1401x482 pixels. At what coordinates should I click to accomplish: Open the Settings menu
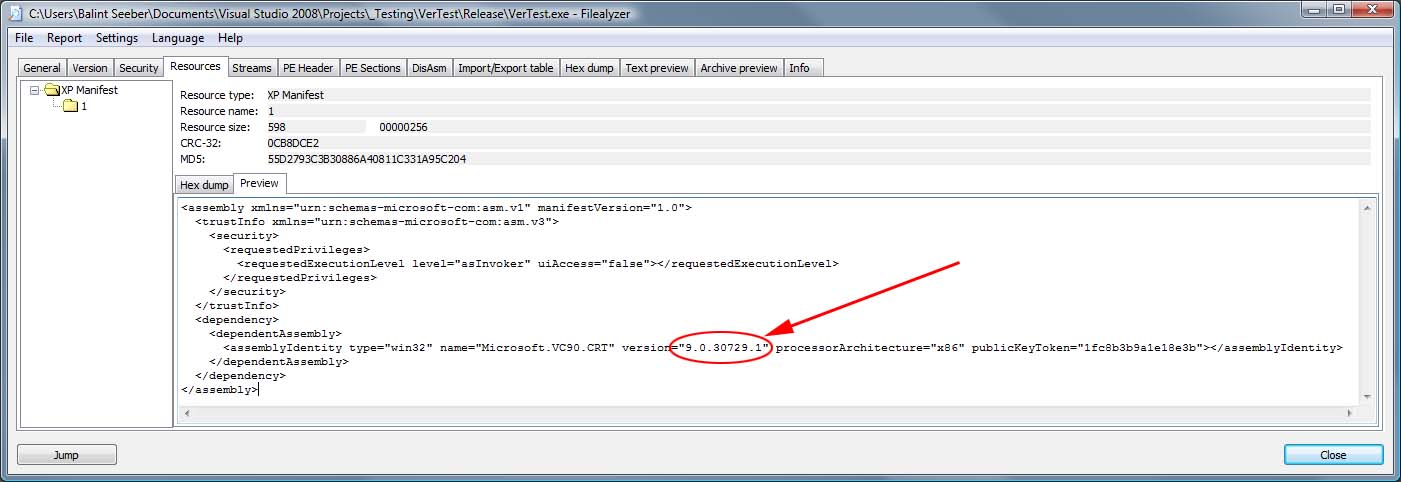(x=117, y=38)
